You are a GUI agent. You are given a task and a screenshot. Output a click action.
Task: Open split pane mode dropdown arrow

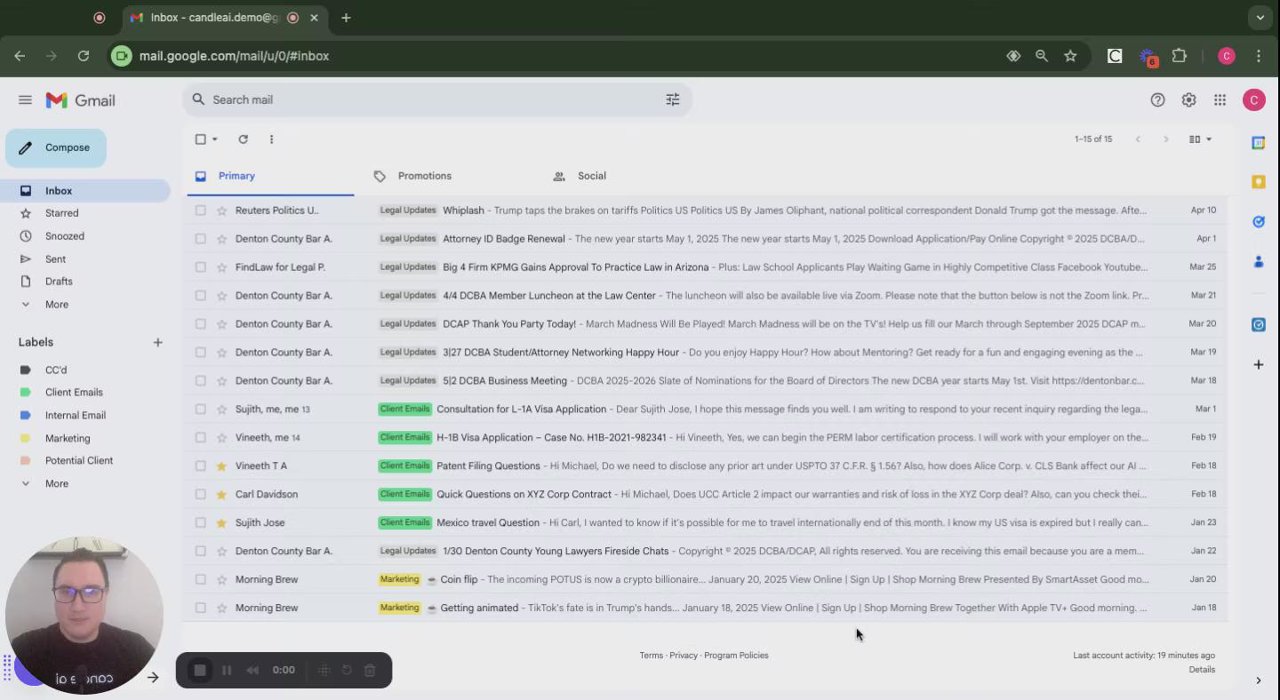[x=1209, y=139]
